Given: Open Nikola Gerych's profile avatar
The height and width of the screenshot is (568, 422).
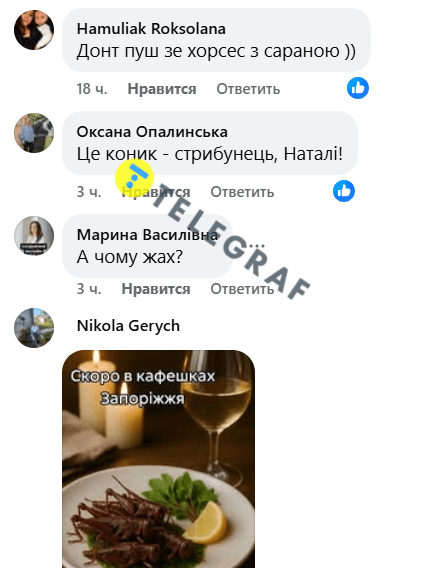Looking at the screenshot, I should pyautogui.click(x=34, y=328).
